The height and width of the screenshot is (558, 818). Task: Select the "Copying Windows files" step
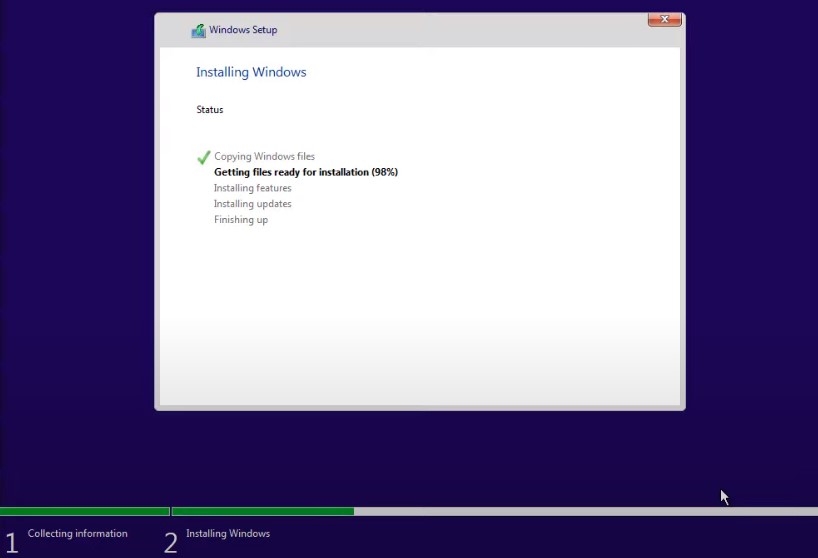tap(264, 157)
